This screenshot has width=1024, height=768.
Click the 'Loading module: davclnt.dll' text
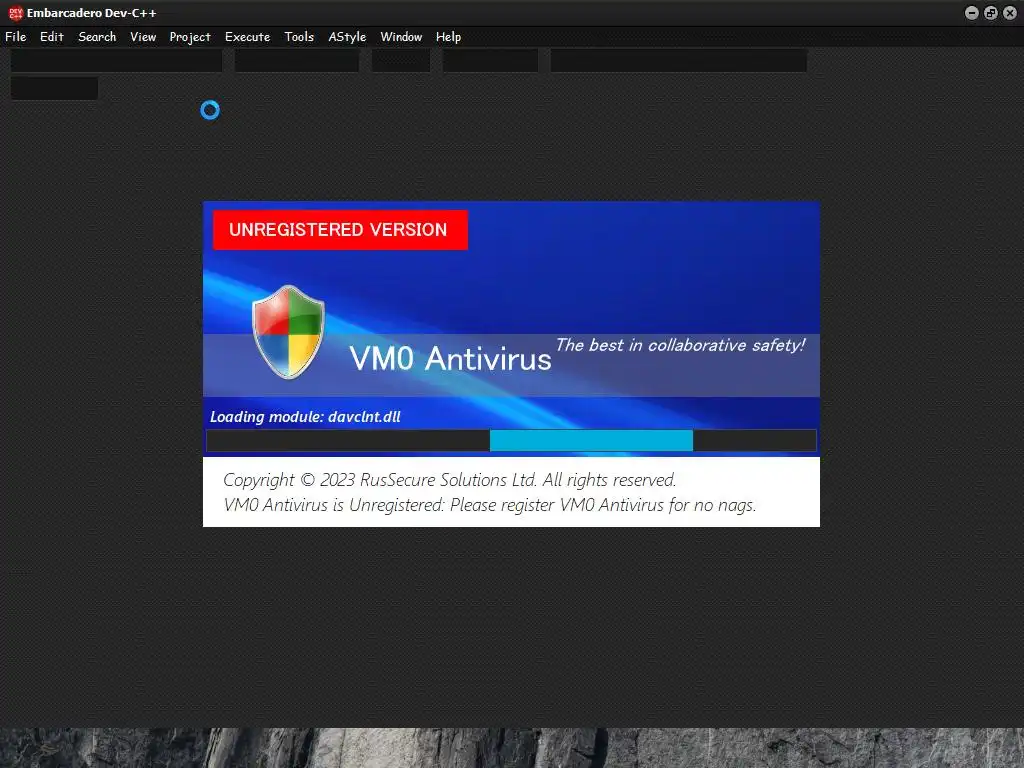tap(305, 417)
